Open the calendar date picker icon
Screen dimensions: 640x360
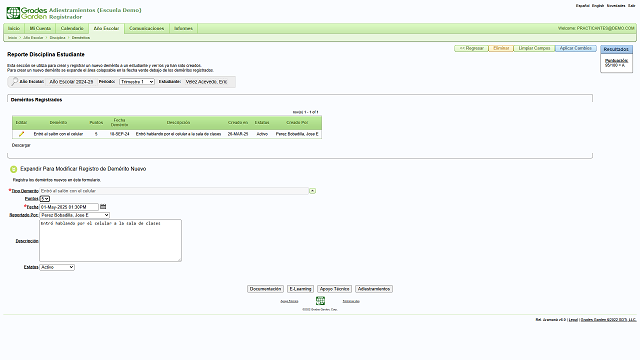[103, 207]
